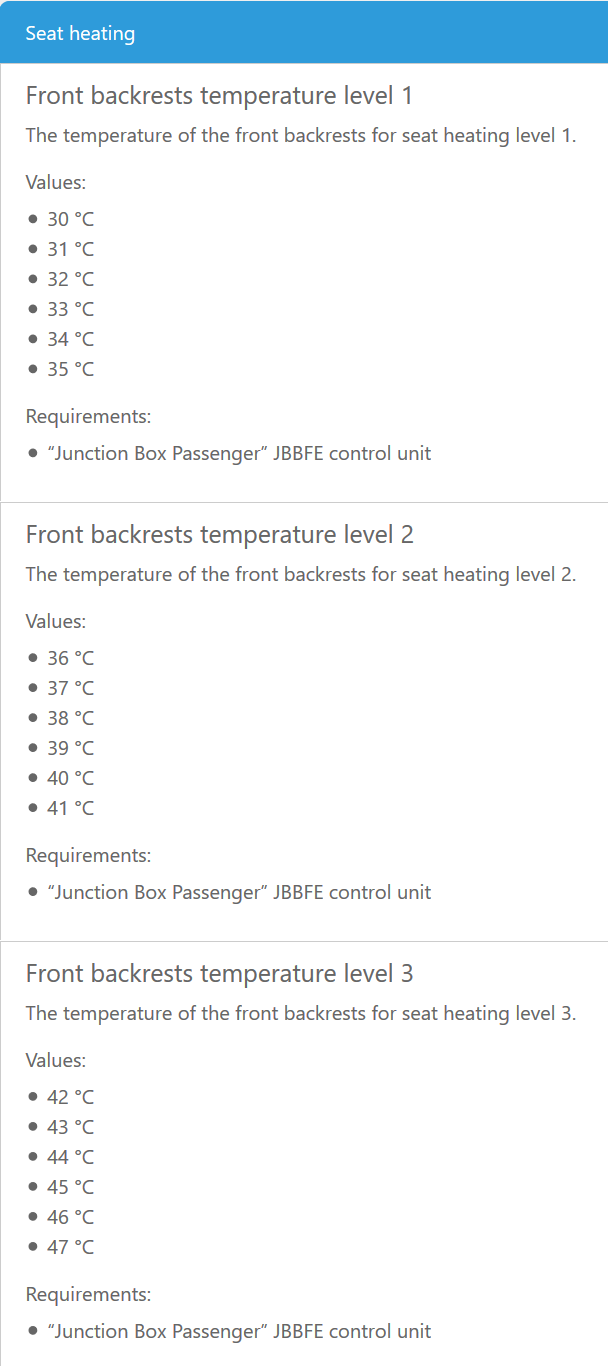Select the 36 °C value
608x1366 pixels.
coord(70,658)
